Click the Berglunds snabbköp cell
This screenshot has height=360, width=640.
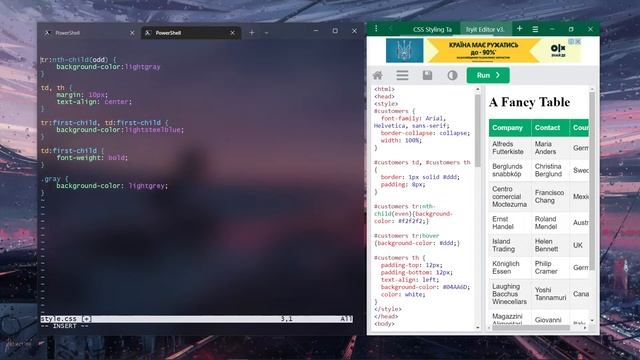pyautogui.click(x=510, y=170)
